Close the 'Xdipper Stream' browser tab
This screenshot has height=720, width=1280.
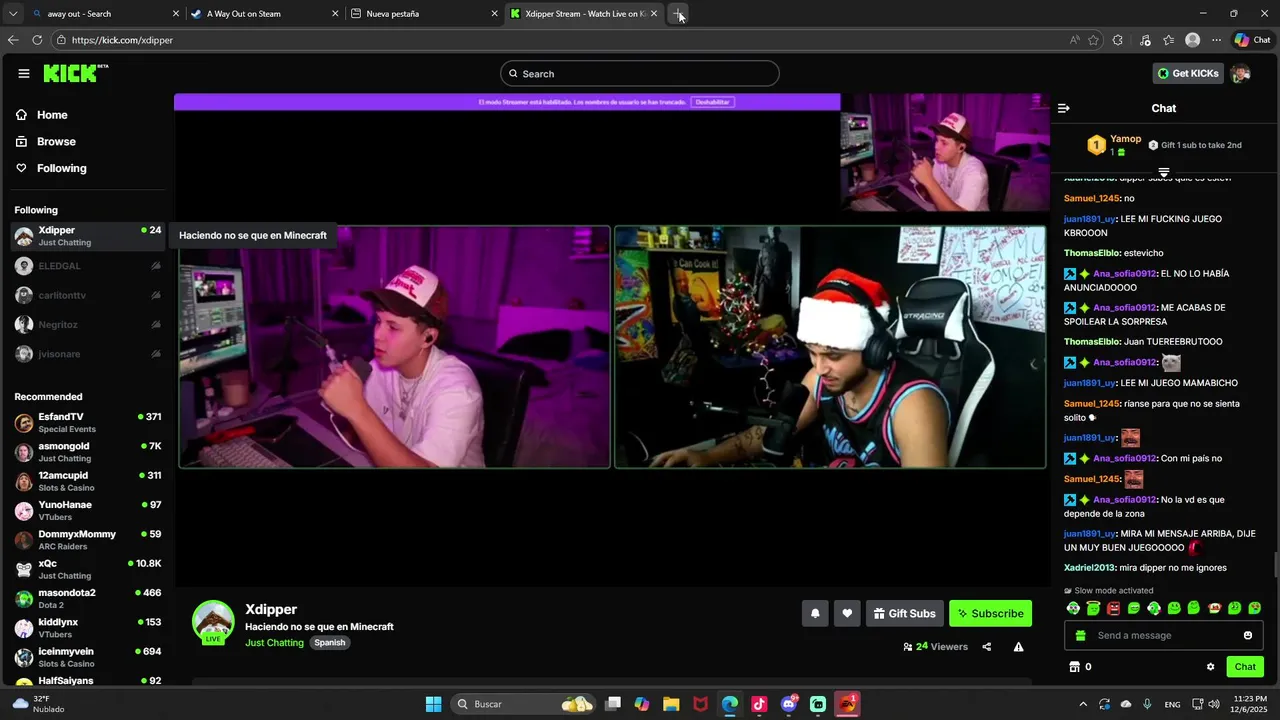pos(654,14)
